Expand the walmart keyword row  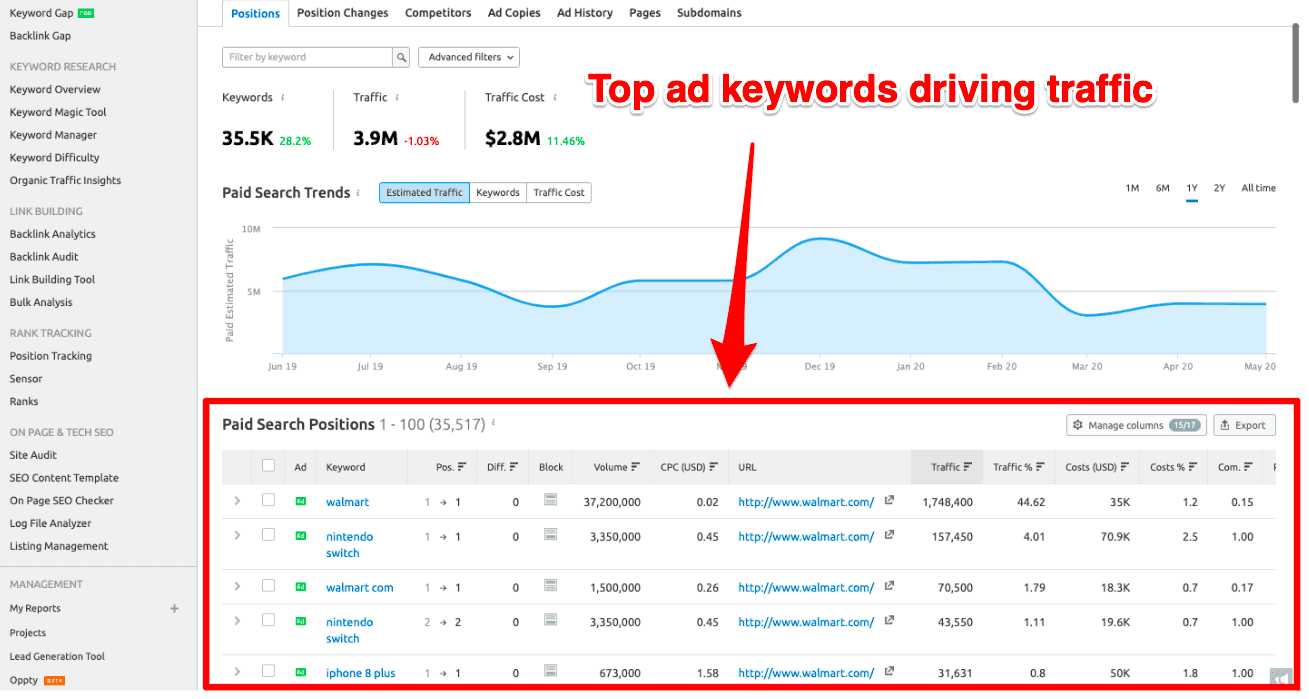click(237, 501)
